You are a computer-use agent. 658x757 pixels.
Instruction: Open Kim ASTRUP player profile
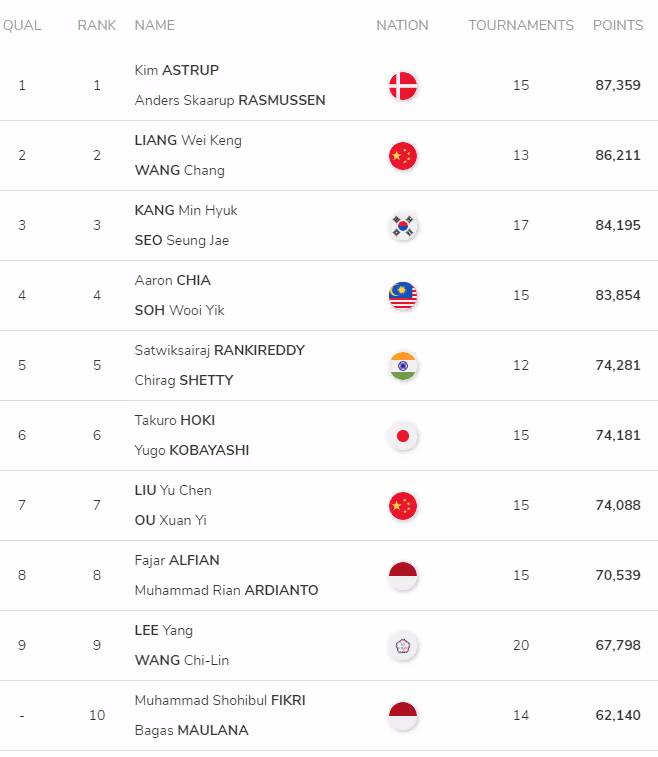tap(177, 70)
